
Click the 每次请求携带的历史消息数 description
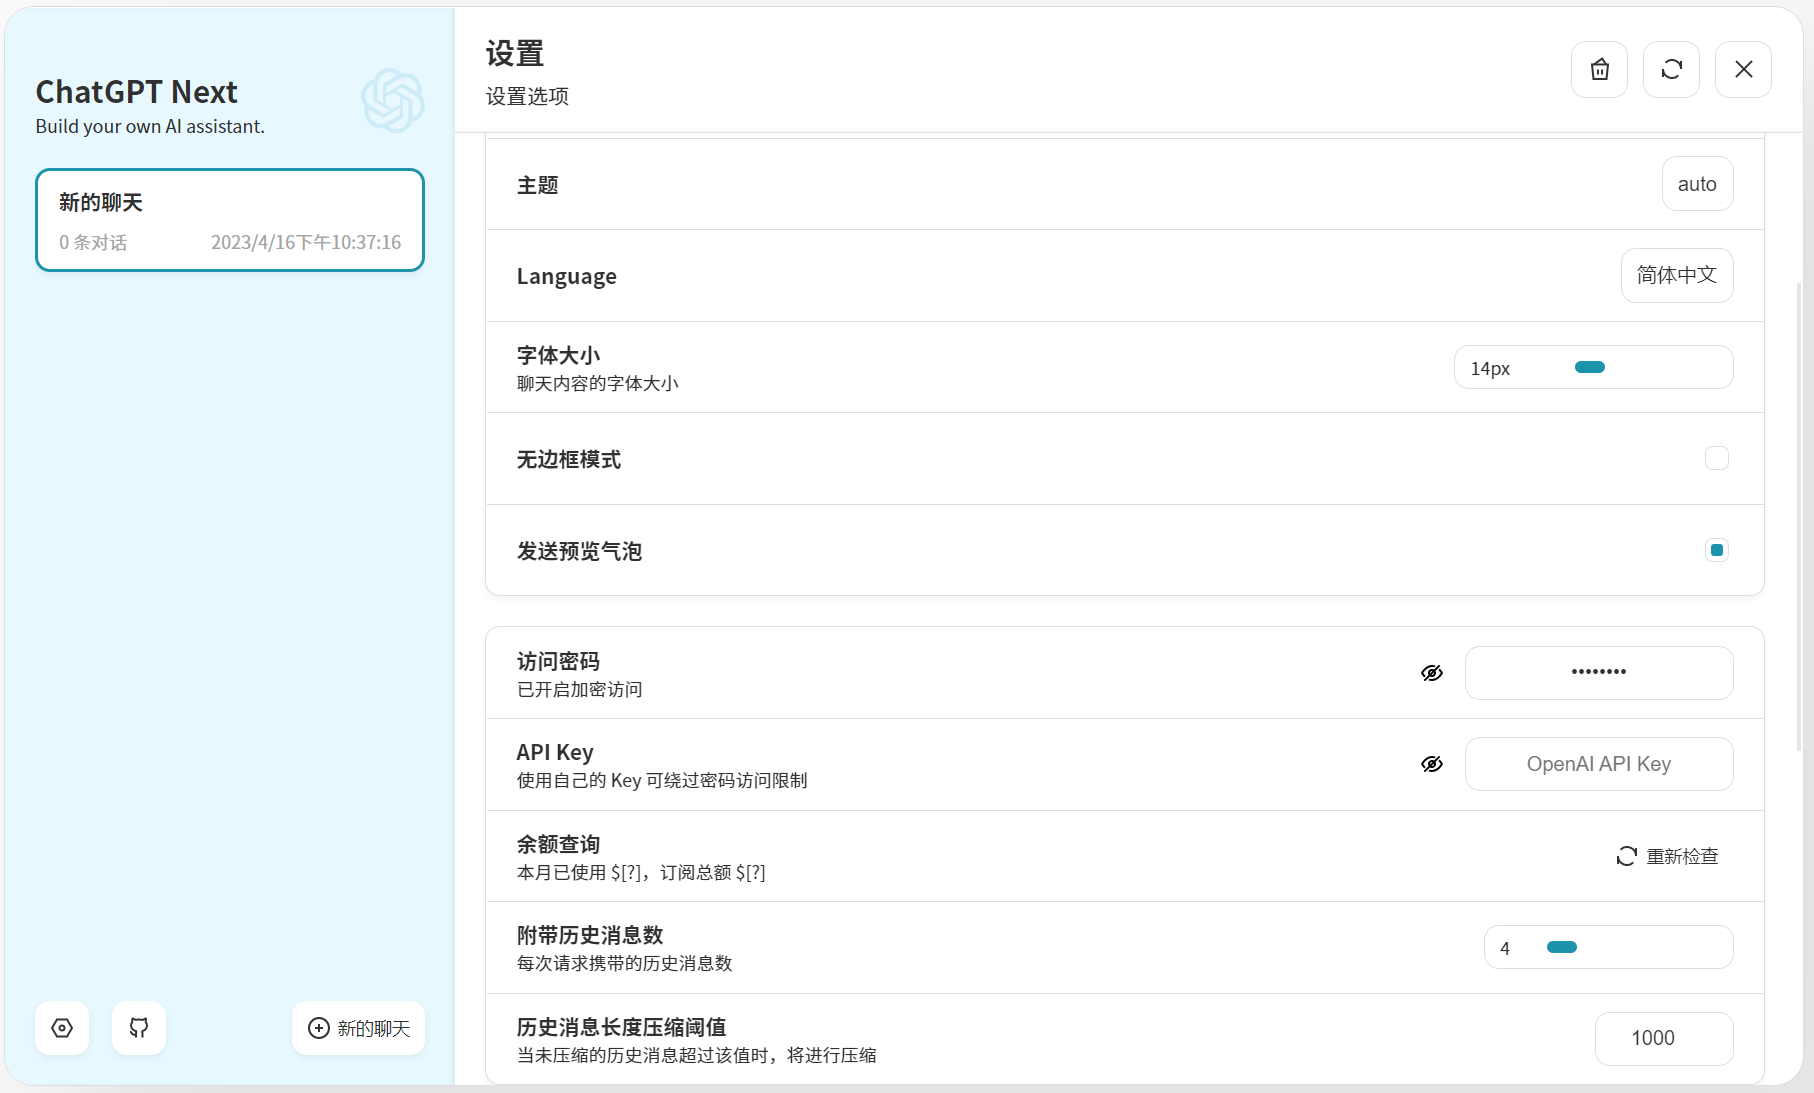[x=624, y=964]
